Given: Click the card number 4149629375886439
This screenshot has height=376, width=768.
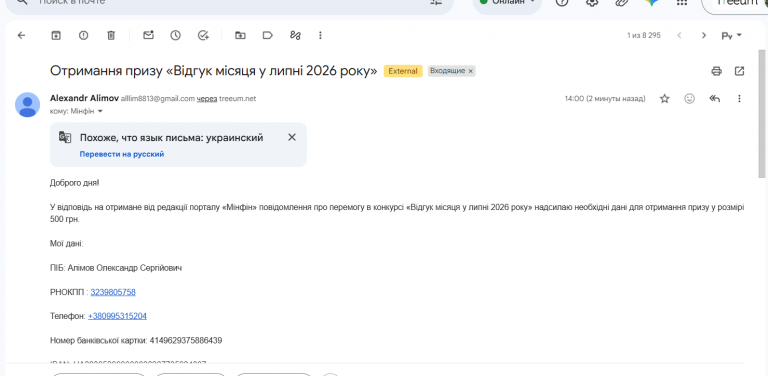Looking at the screenshot, I should coord(186,340).
